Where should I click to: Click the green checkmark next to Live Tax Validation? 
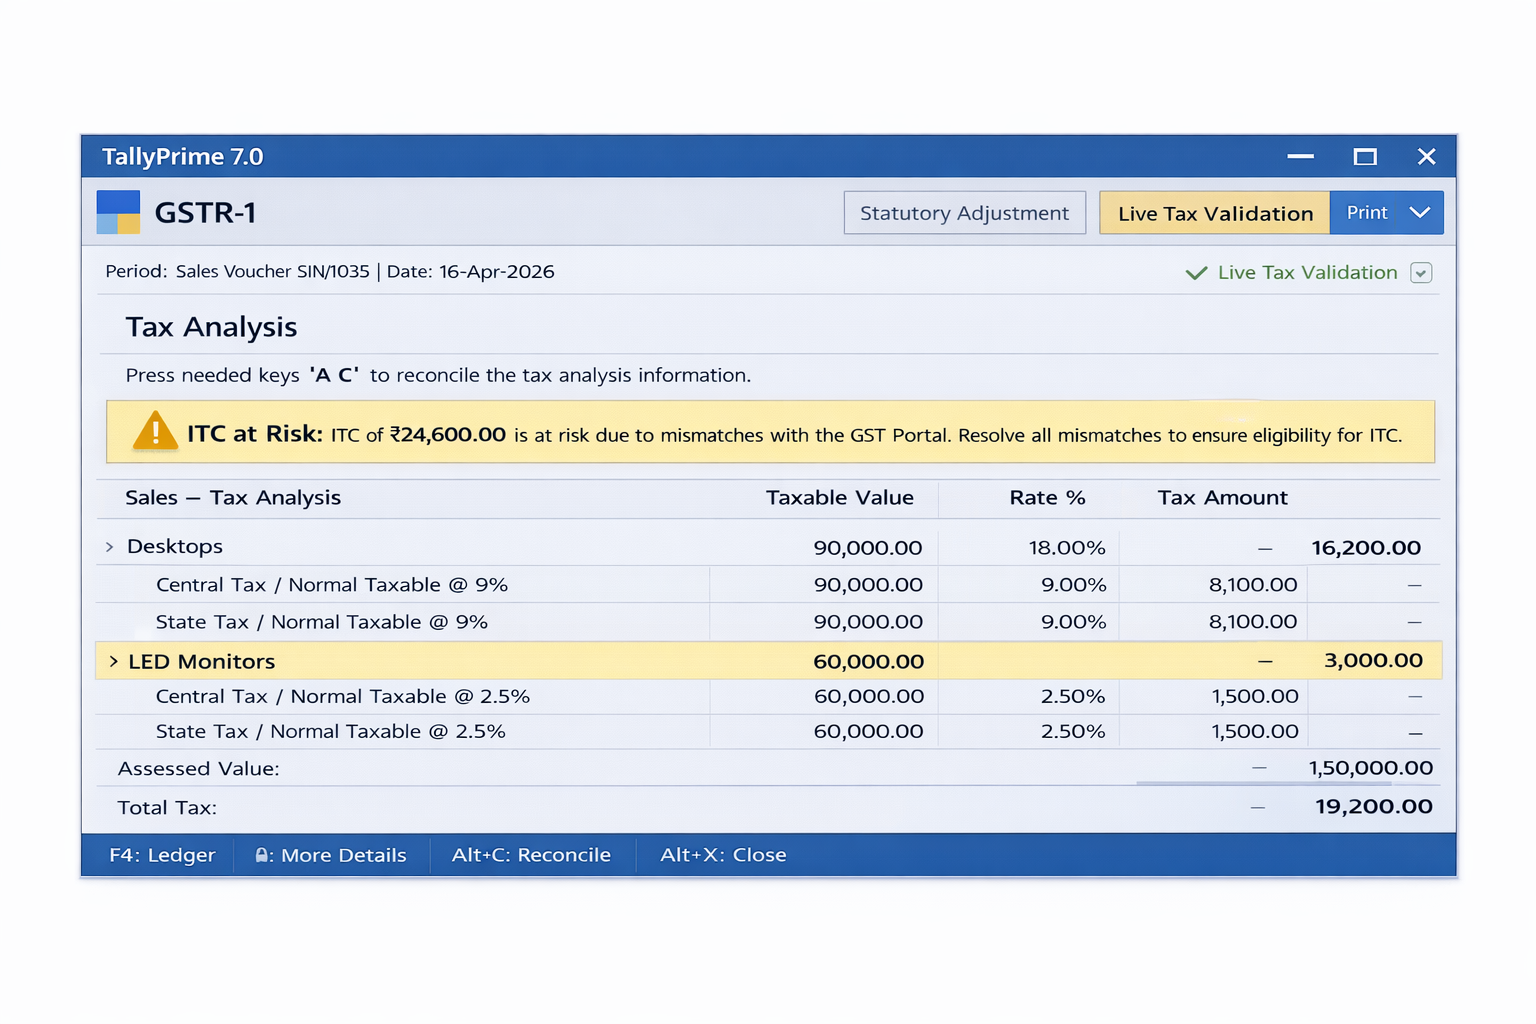(x=1196, y=272)
